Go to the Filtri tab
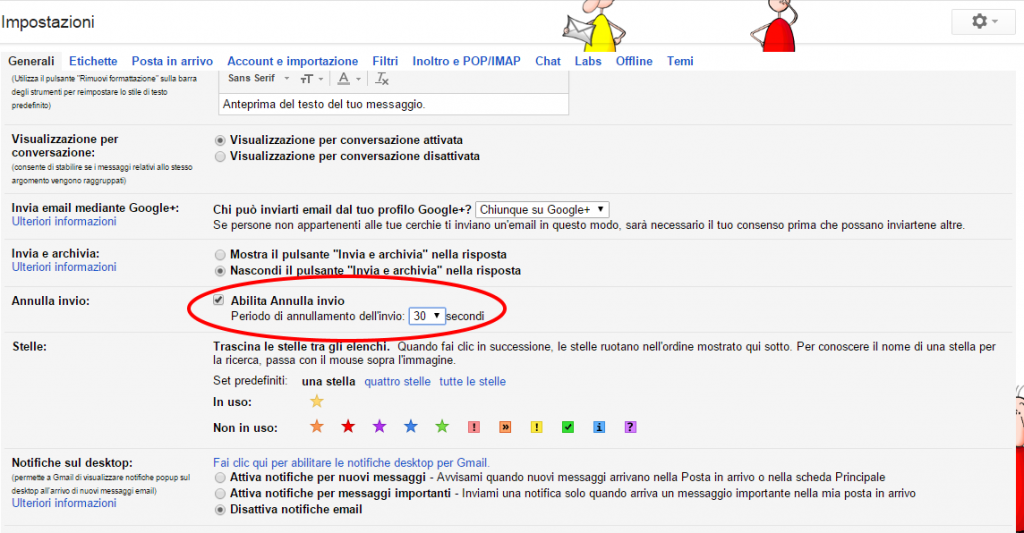This screenshot has height=533, width=1024. tap(385, 61)
